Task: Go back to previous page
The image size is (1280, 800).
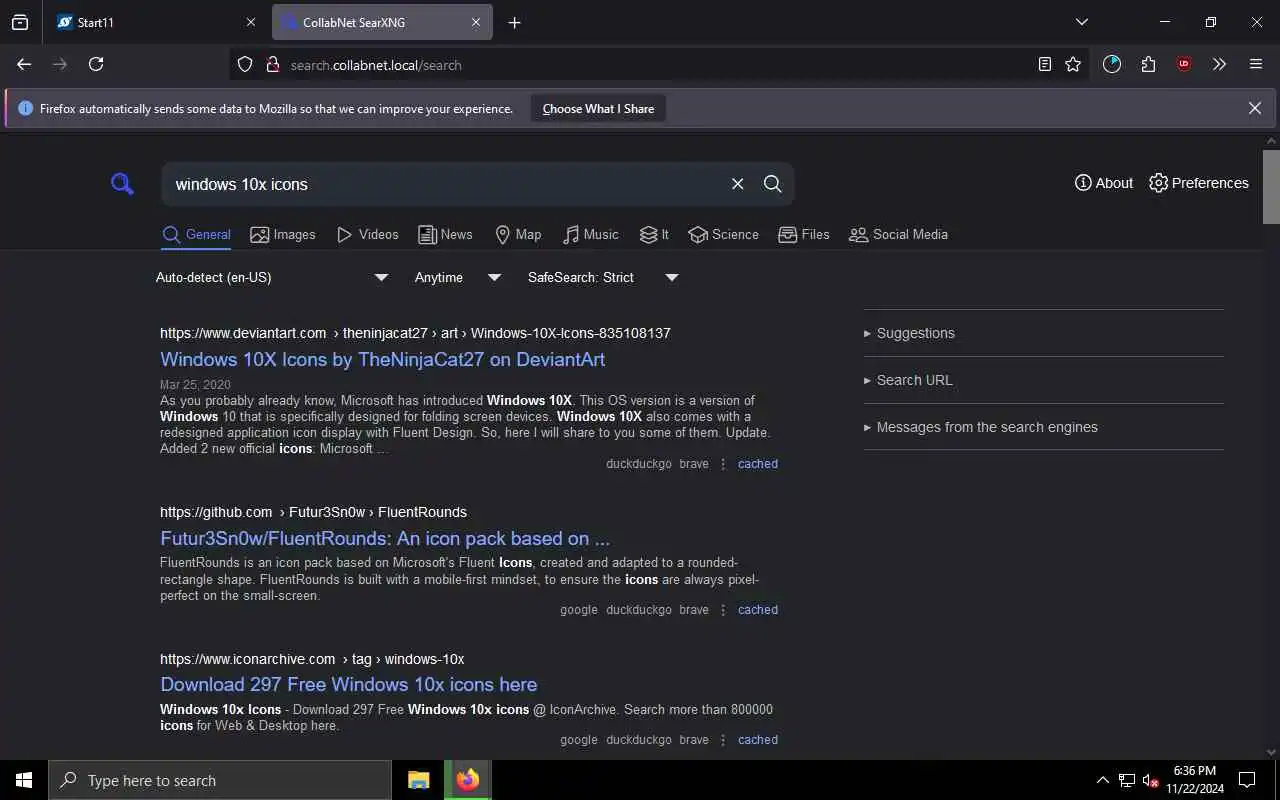Action: point(24,64)
